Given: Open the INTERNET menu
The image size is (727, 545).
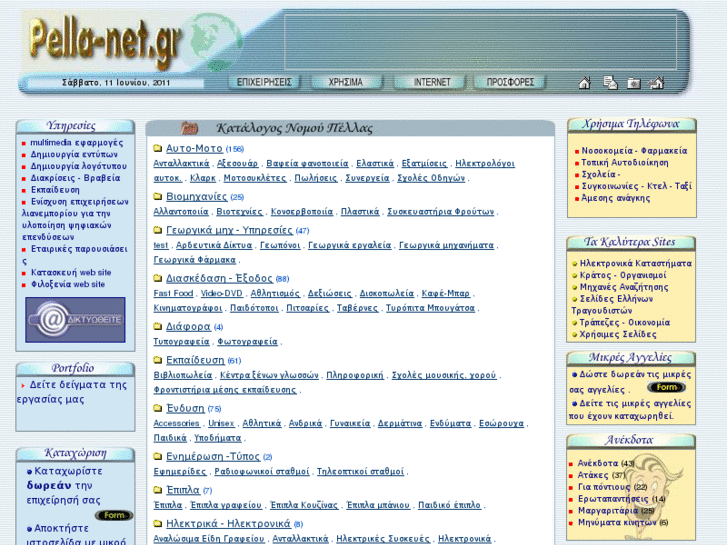Looking at the screenshot, I should click(432, 82).
